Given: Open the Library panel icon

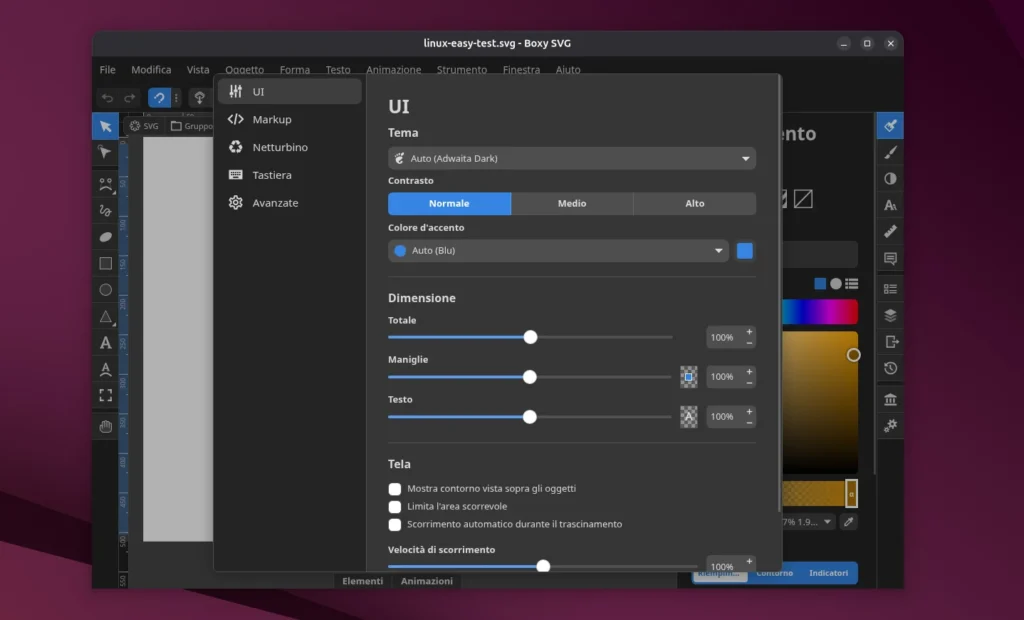Looking at the screenshot, I should point(890,400).
